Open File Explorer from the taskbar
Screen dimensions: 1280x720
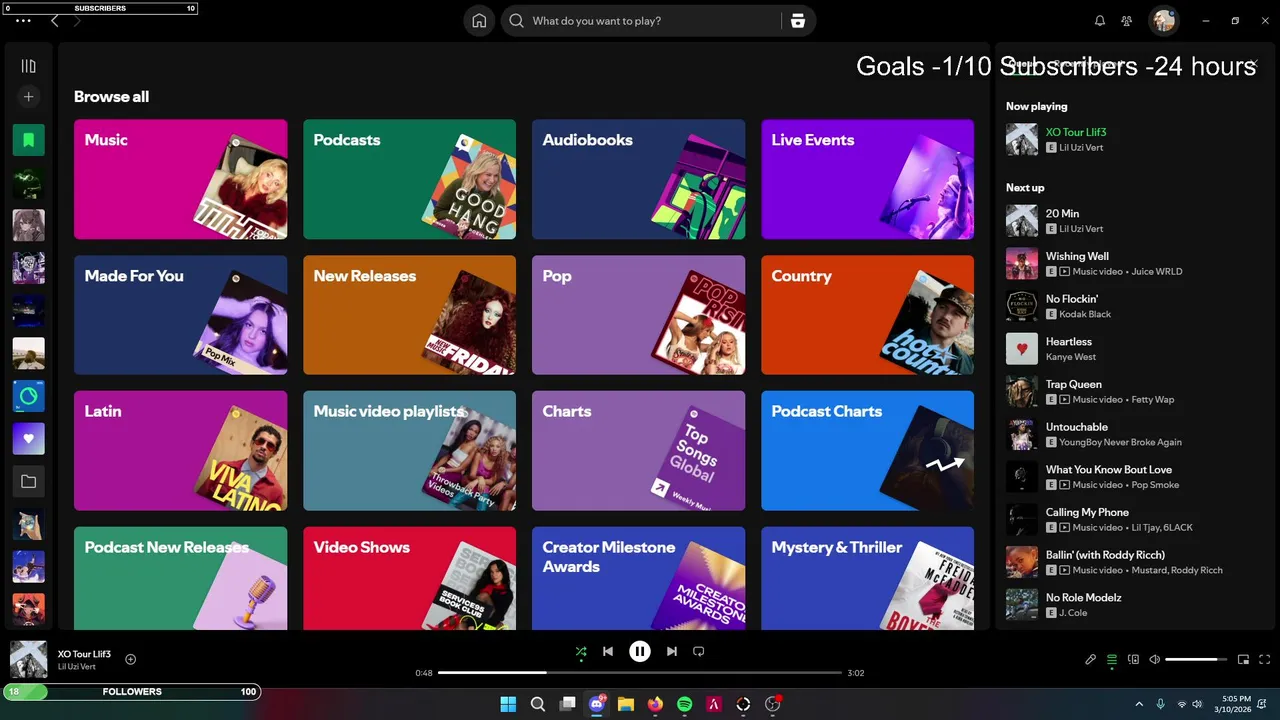[626, 704]
